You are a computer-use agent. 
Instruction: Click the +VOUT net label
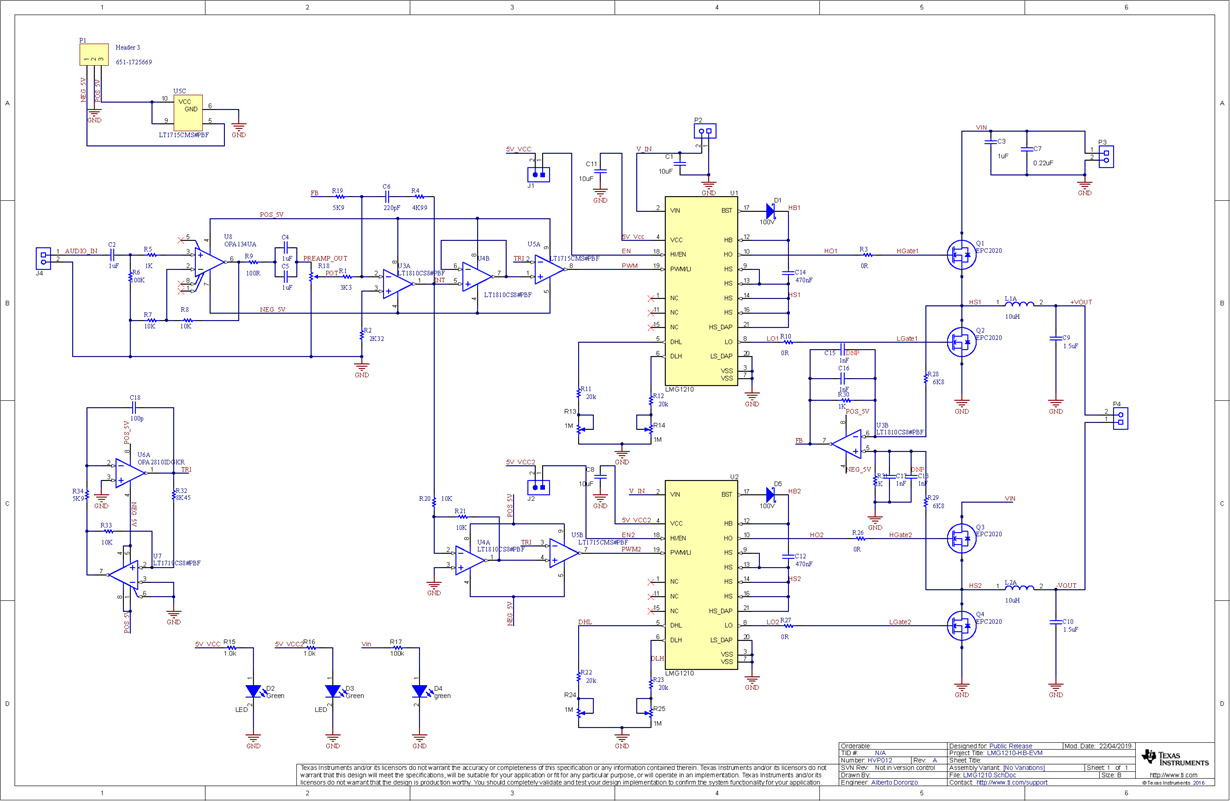click(x=1080, y=301)
